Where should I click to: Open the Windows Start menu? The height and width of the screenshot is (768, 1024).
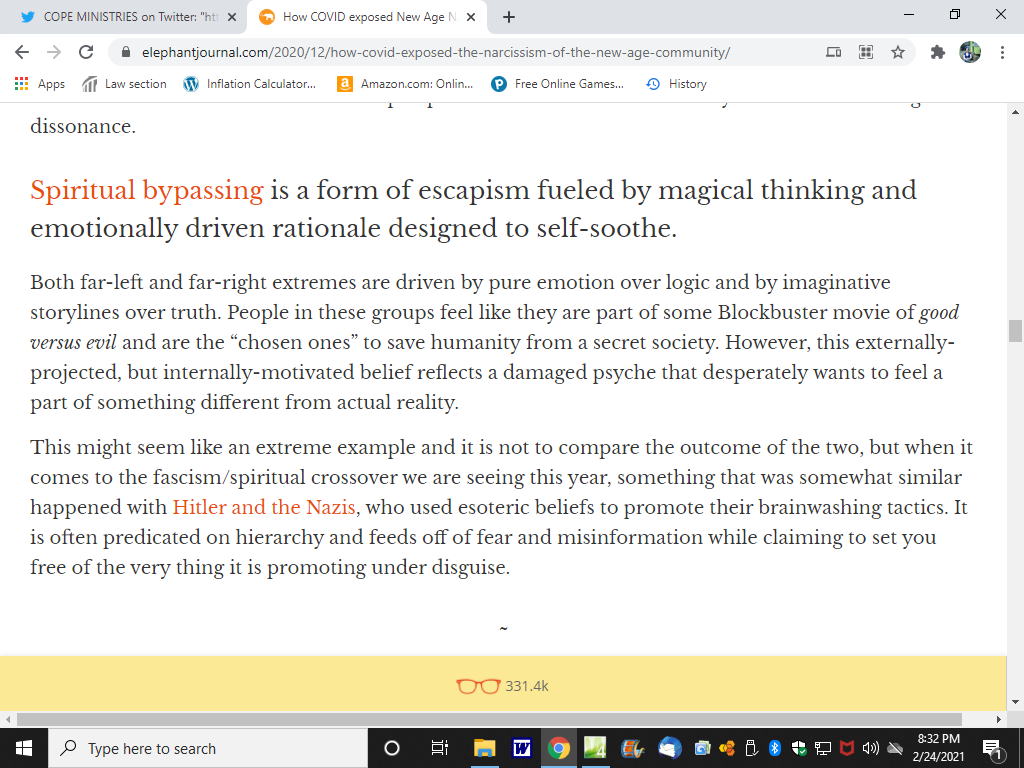tap(24, 748)
